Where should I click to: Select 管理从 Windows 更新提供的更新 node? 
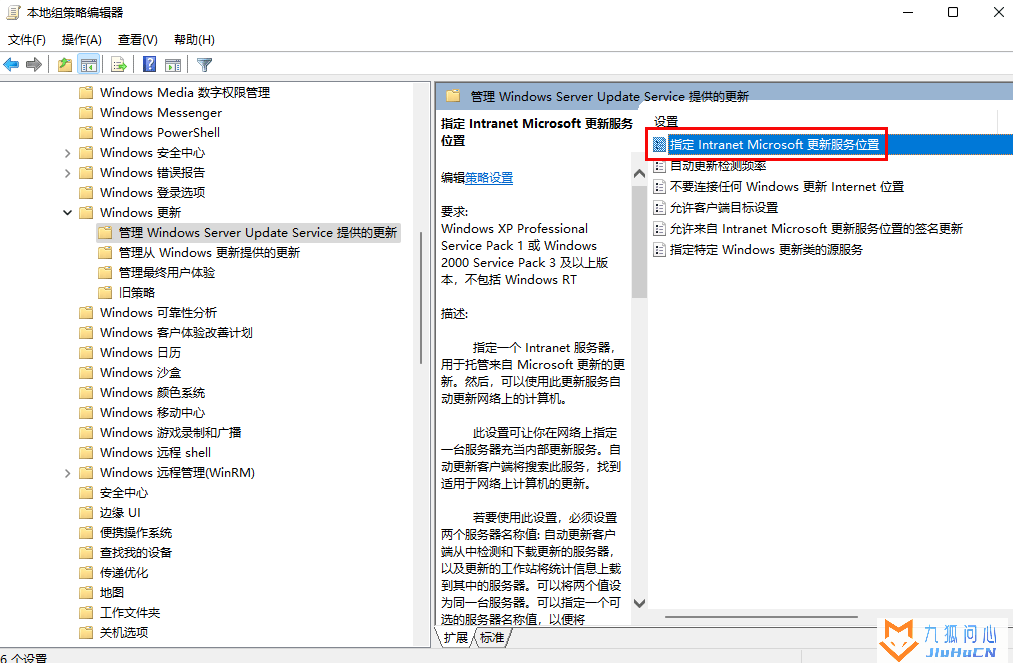pos(209,253)
